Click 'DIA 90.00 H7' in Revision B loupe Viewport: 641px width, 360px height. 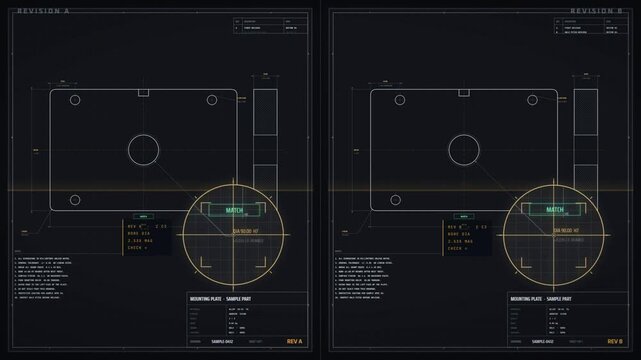click(x=566, y=231)
